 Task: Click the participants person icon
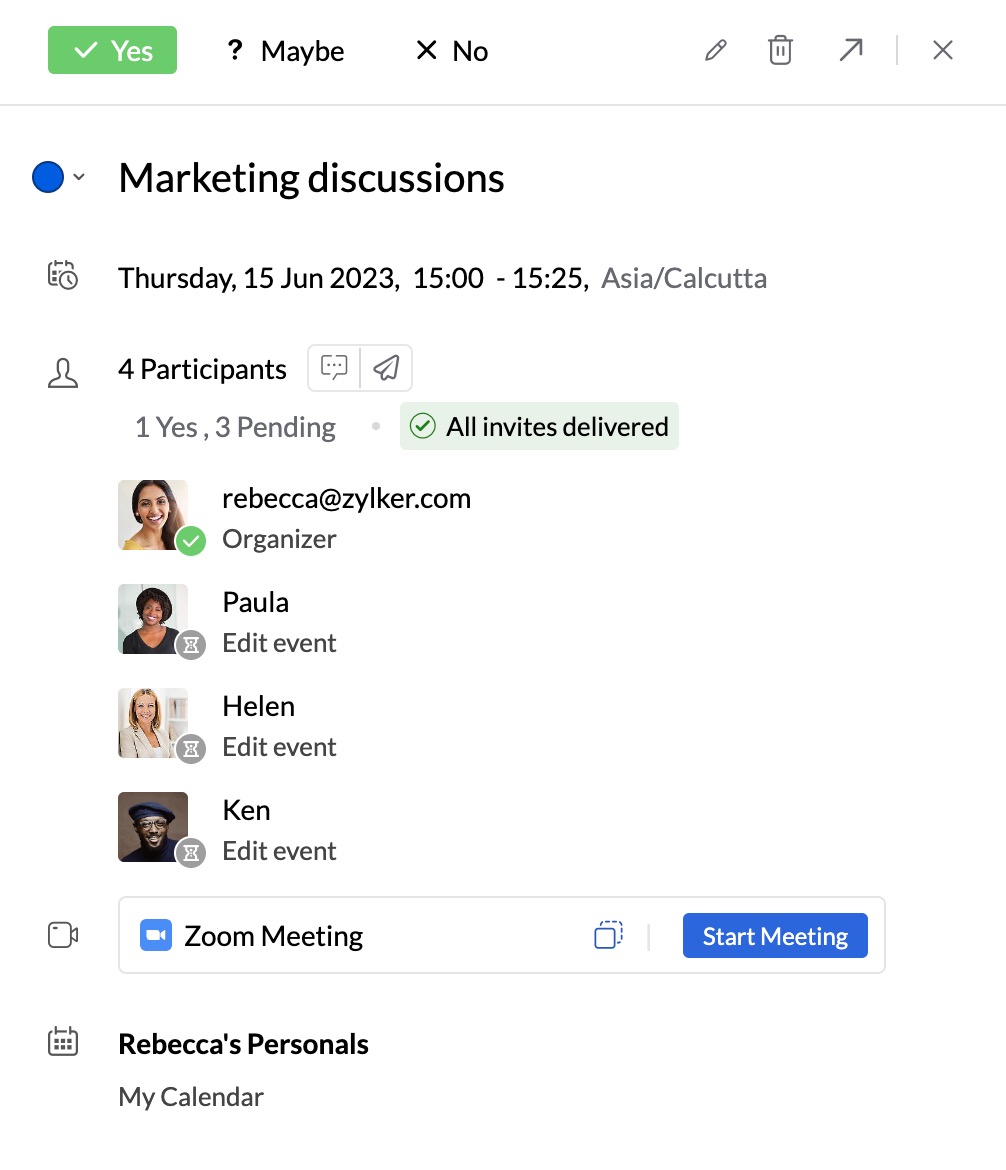(x=63, y=374)
